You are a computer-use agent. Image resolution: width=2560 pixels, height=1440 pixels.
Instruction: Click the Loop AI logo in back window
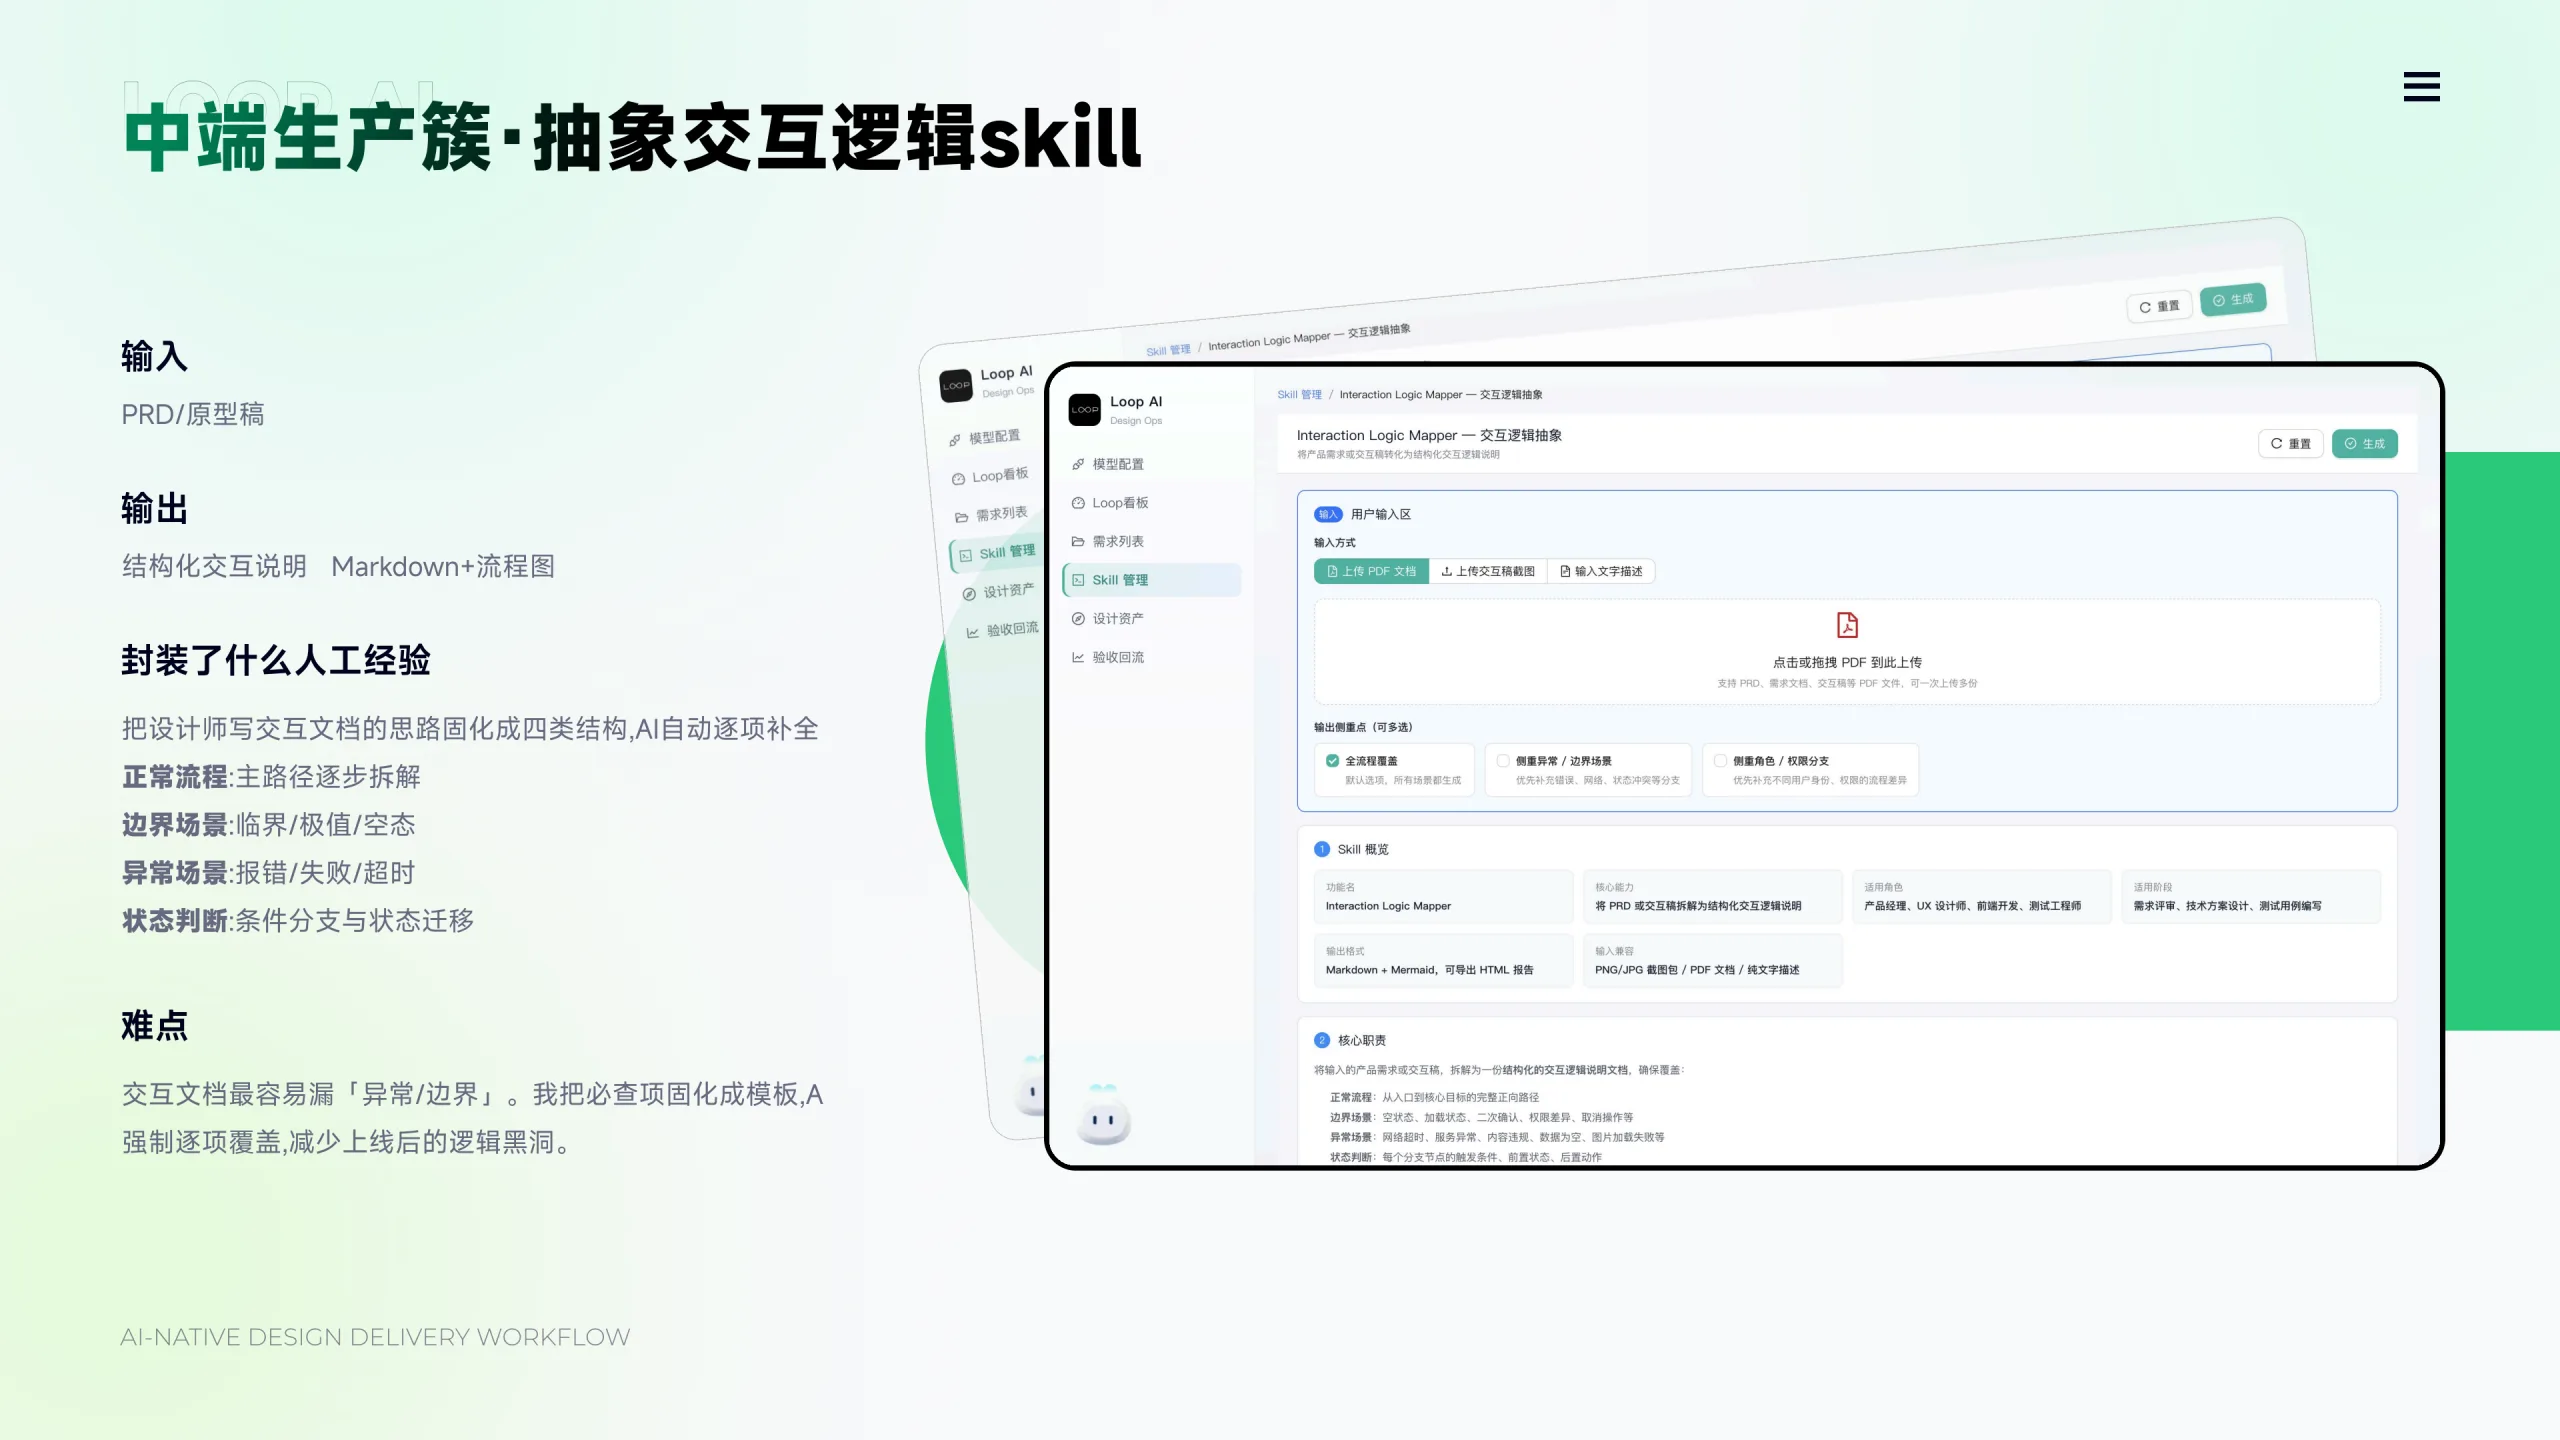click(x=956, y=385)
